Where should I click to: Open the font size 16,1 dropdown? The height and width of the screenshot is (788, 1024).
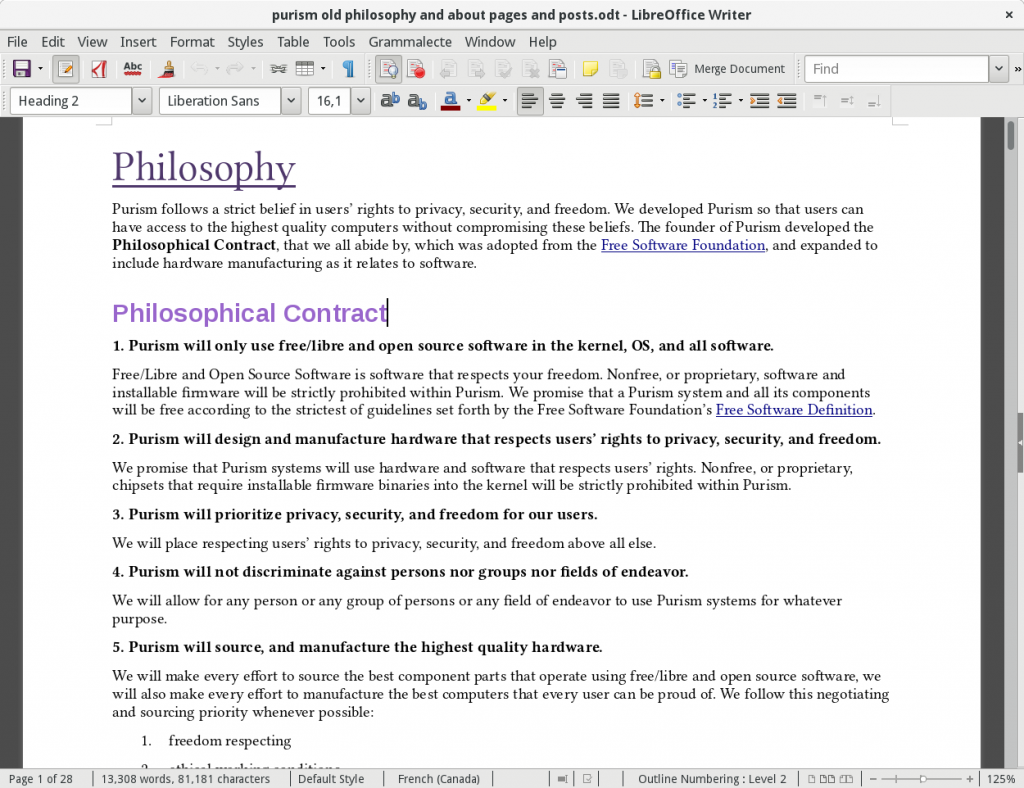360,101
